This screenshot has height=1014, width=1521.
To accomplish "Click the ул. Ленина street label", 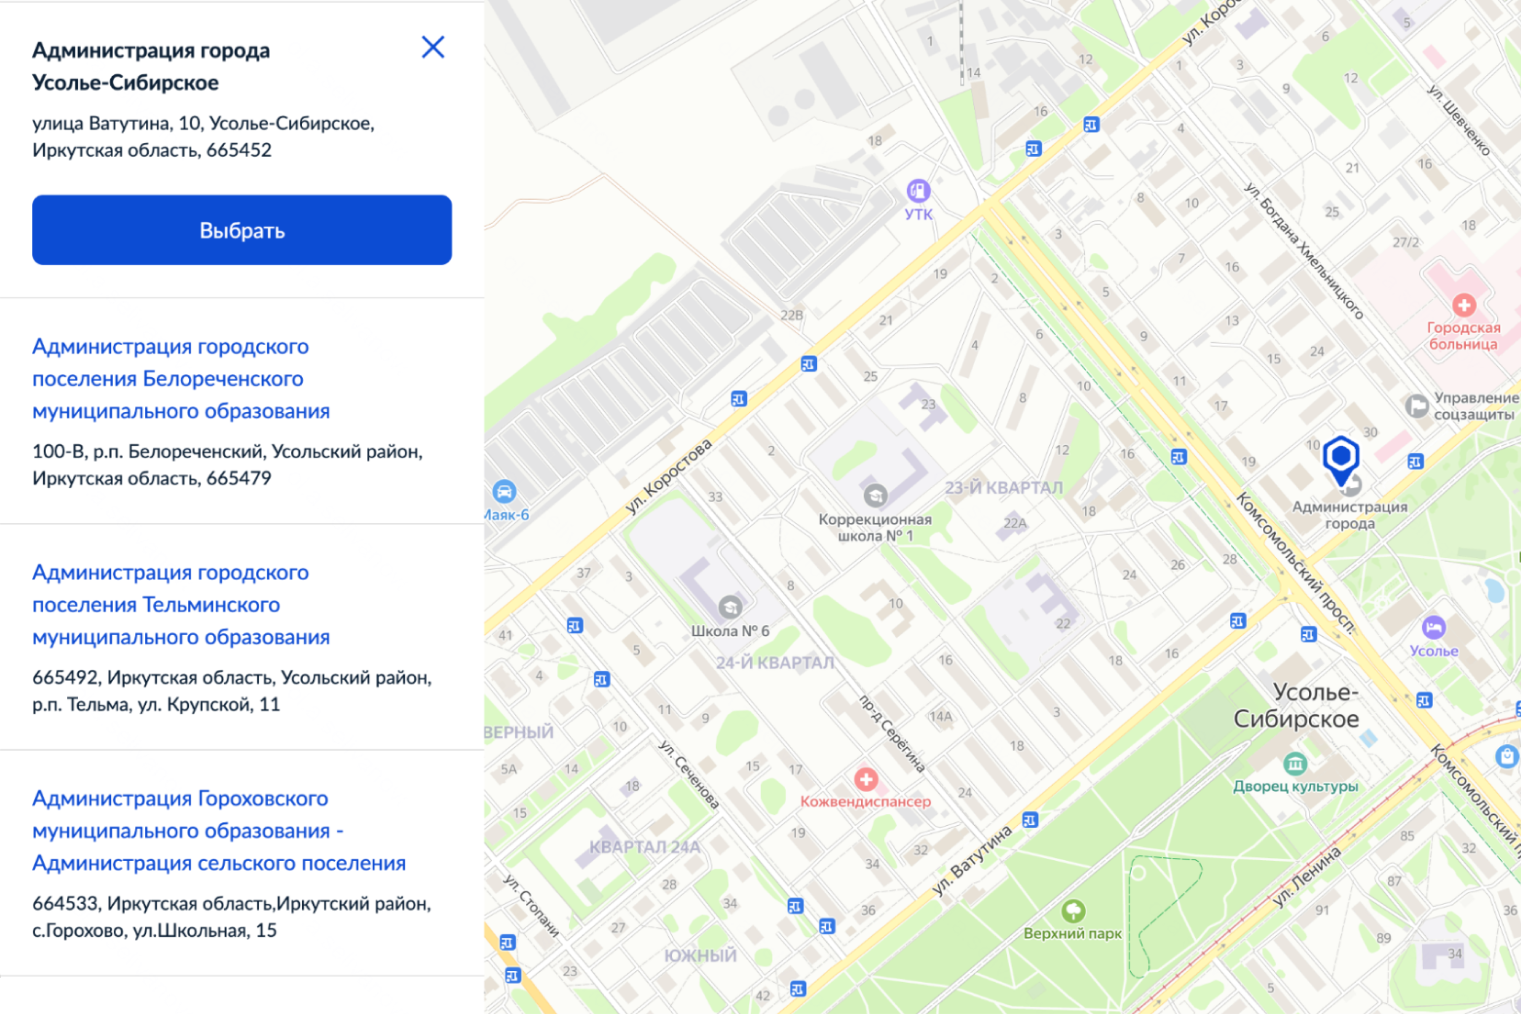I will click(1307, 877).
